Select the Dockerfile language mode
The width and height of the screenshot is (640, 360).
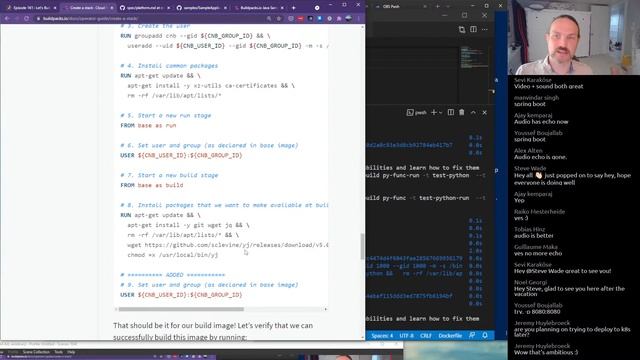[x=450, y=336]
